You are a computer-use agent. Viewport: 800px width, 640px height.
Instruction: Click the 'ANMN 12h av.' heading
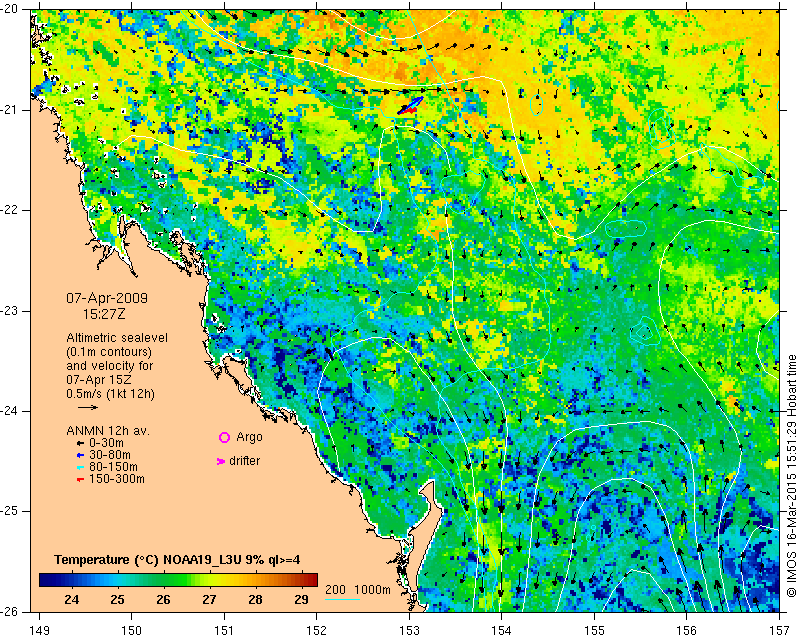[108, 431]
